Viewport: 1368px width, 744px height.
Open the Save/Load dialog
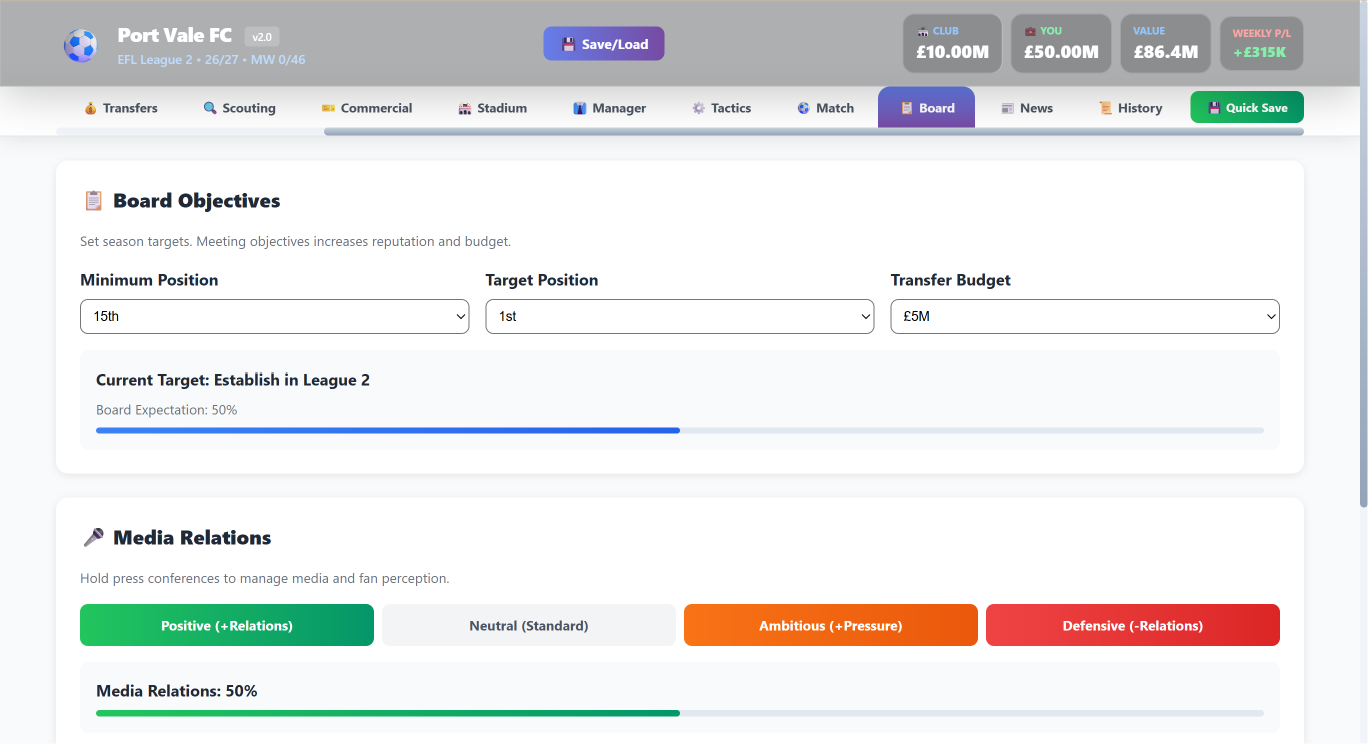click(604, 44)
